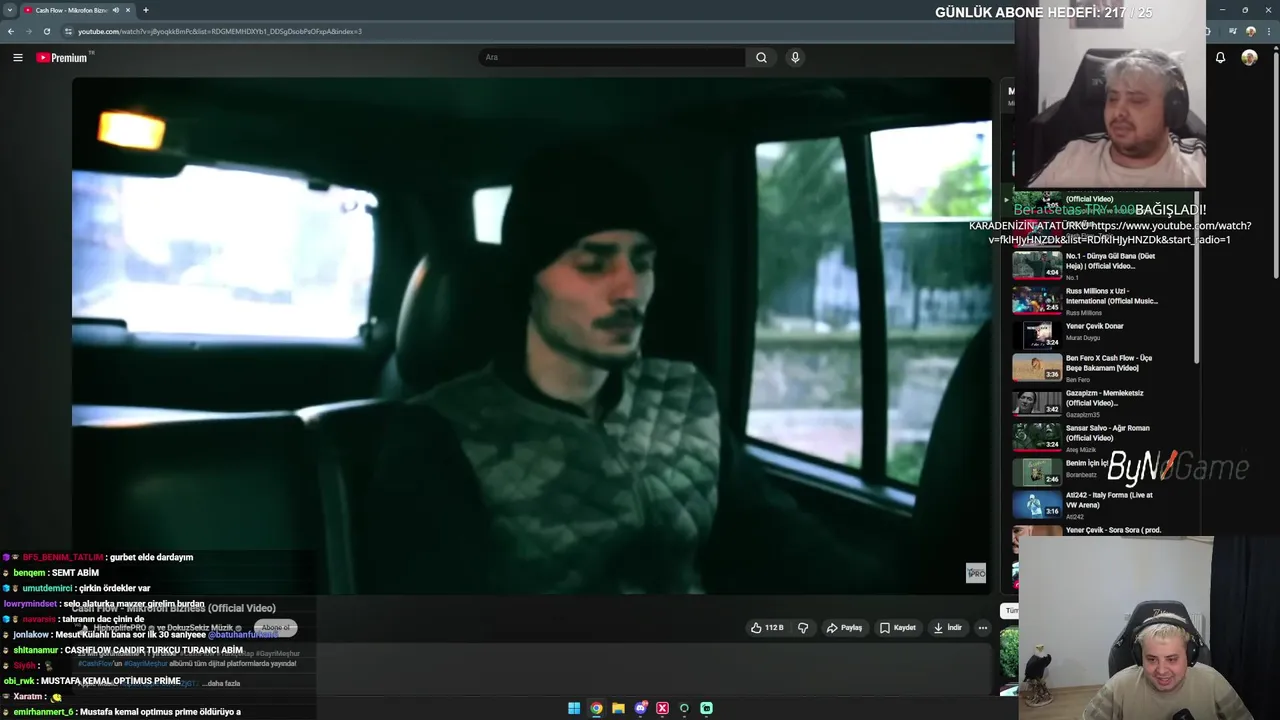Open a new browser tab

click(x=146, y=10)
